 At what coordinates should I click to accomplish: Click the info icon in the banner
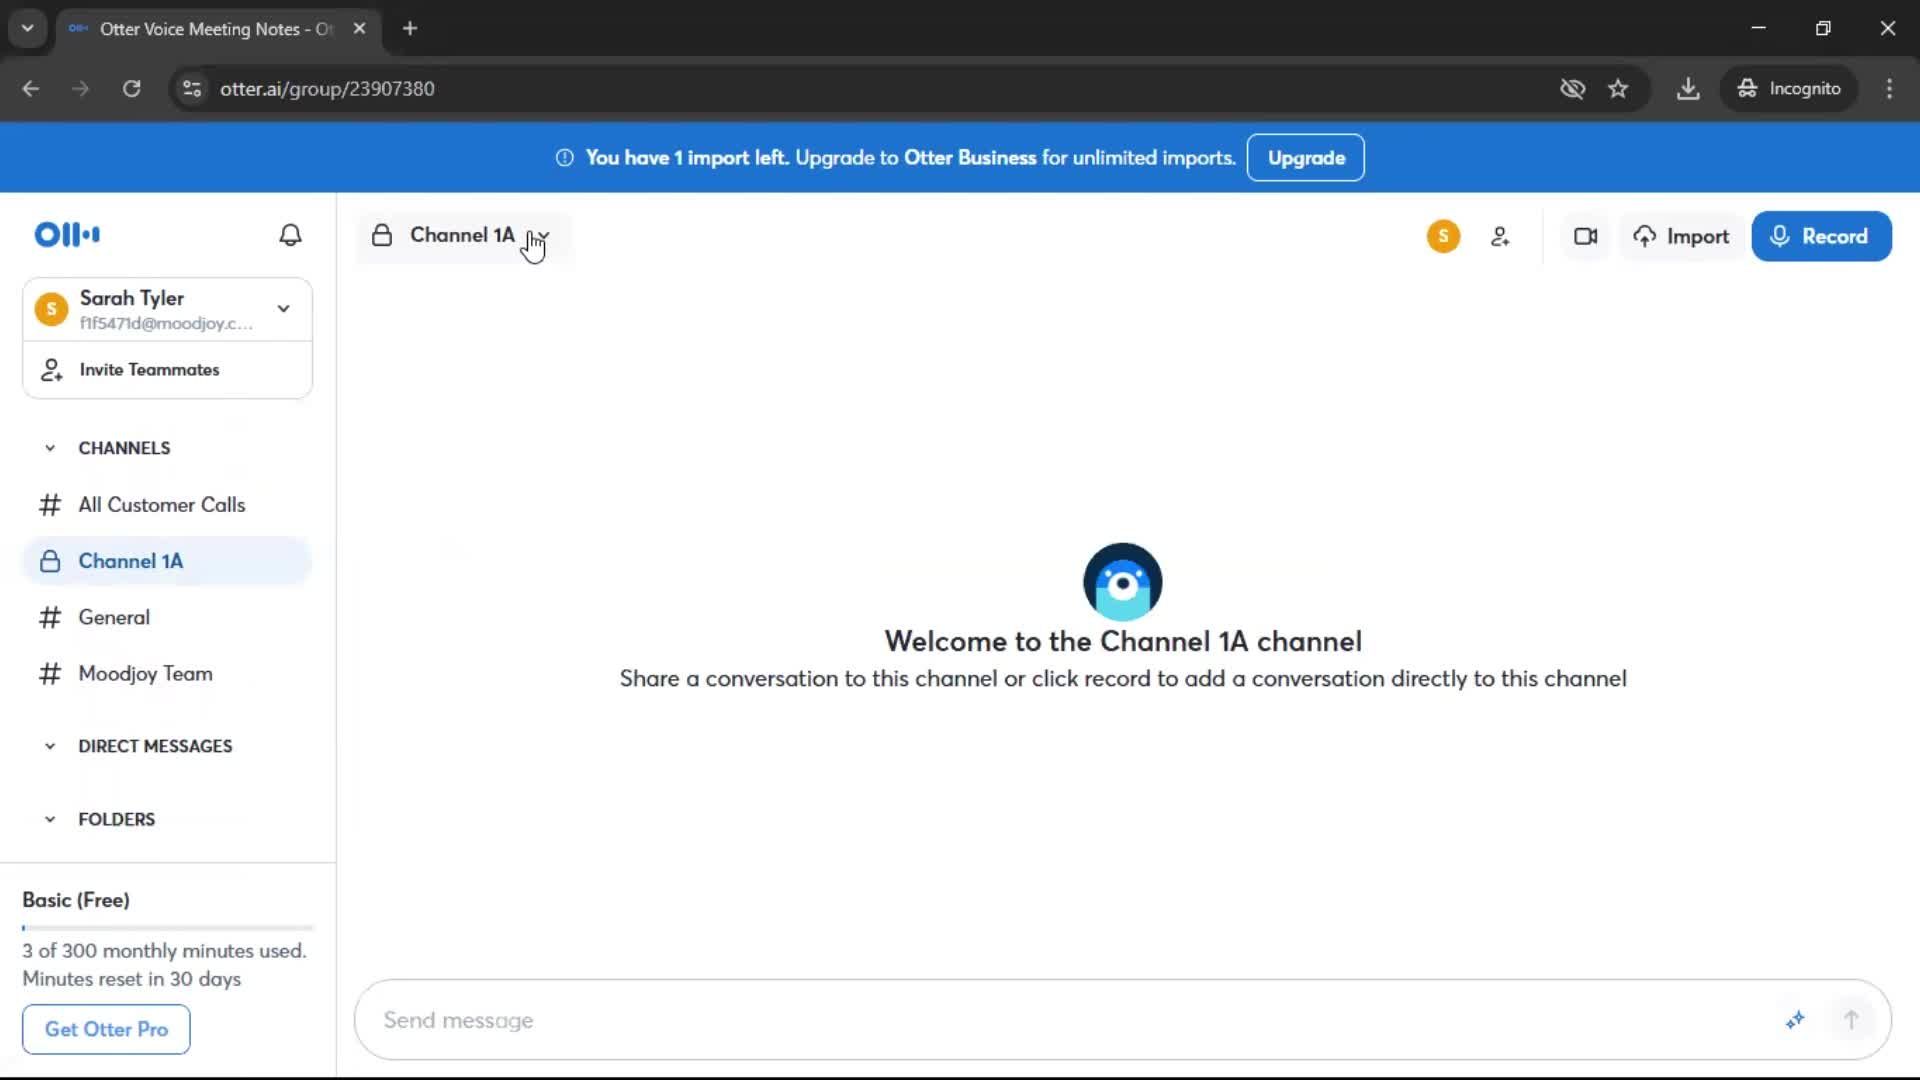(x=565, y=158)
